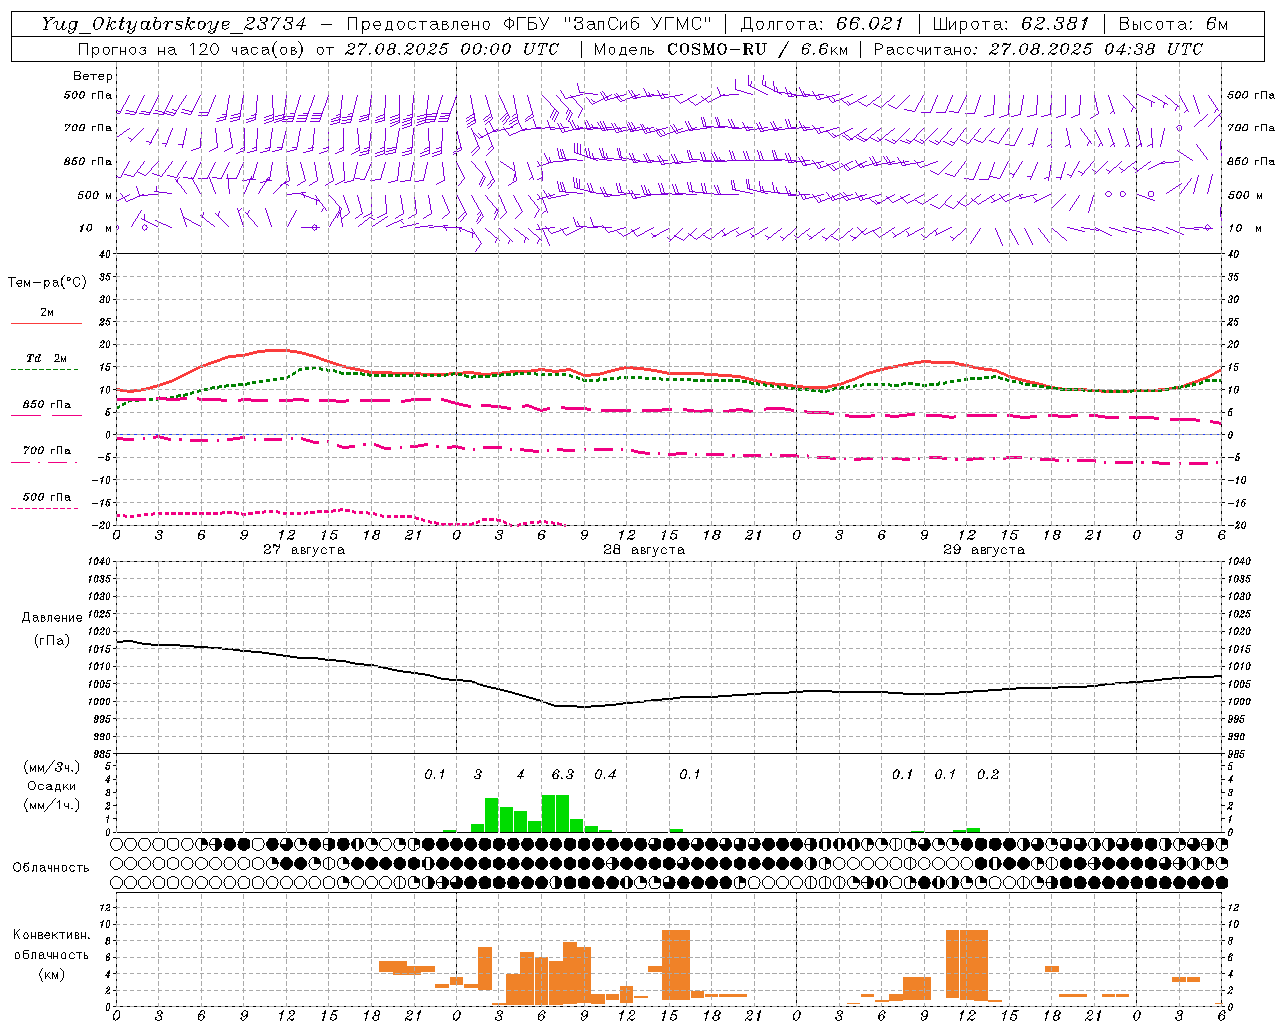This screenshot has width=1280, height=1024.
Task: Click the 6.3 three-hour precipitation value
Action: [563, 775]
